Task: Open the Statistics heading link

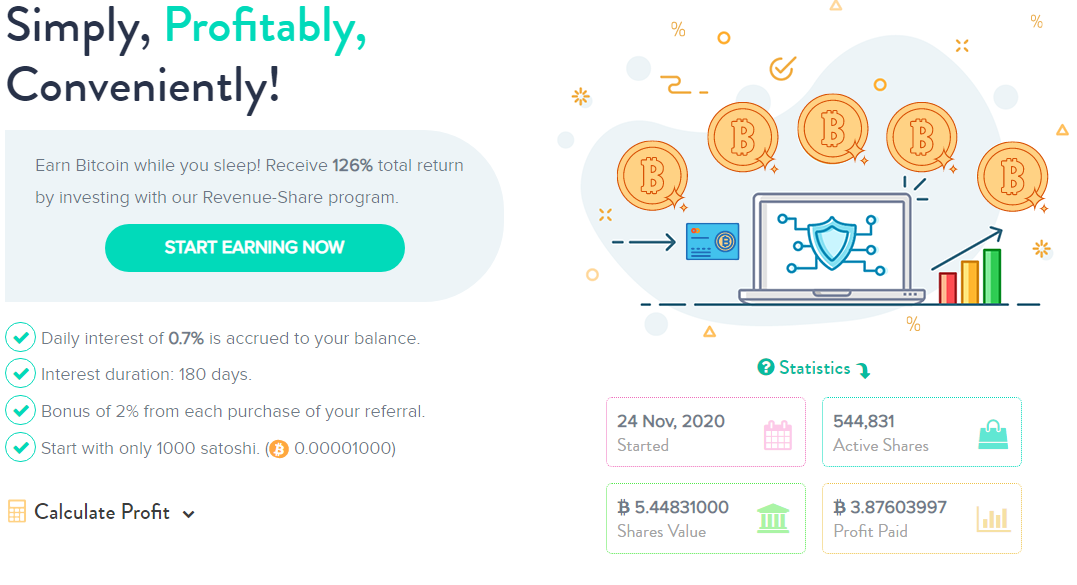Action: tap(815, 368)
